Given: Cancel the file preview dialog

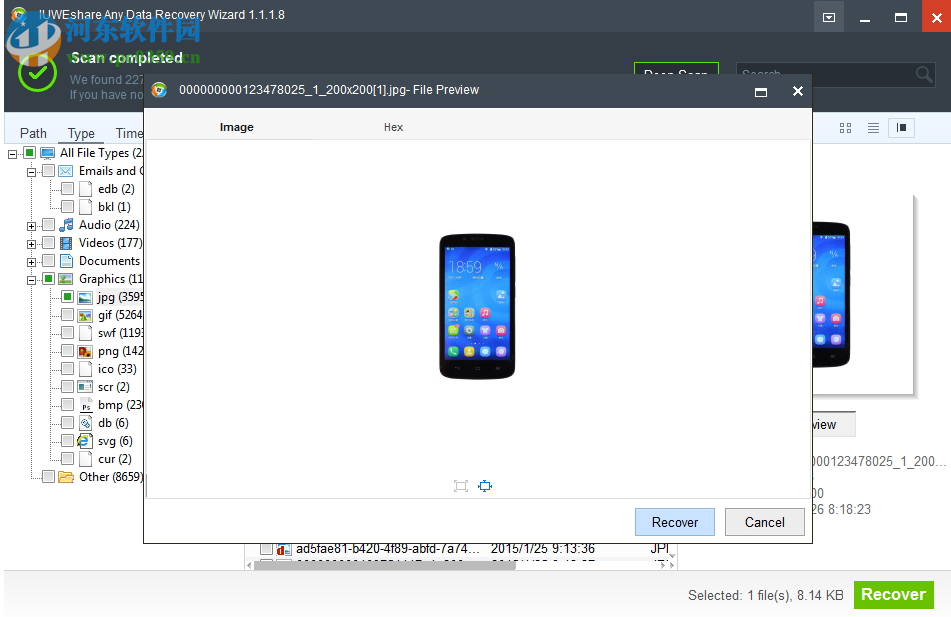Looking at the screenshot, I should coord(764,522).
